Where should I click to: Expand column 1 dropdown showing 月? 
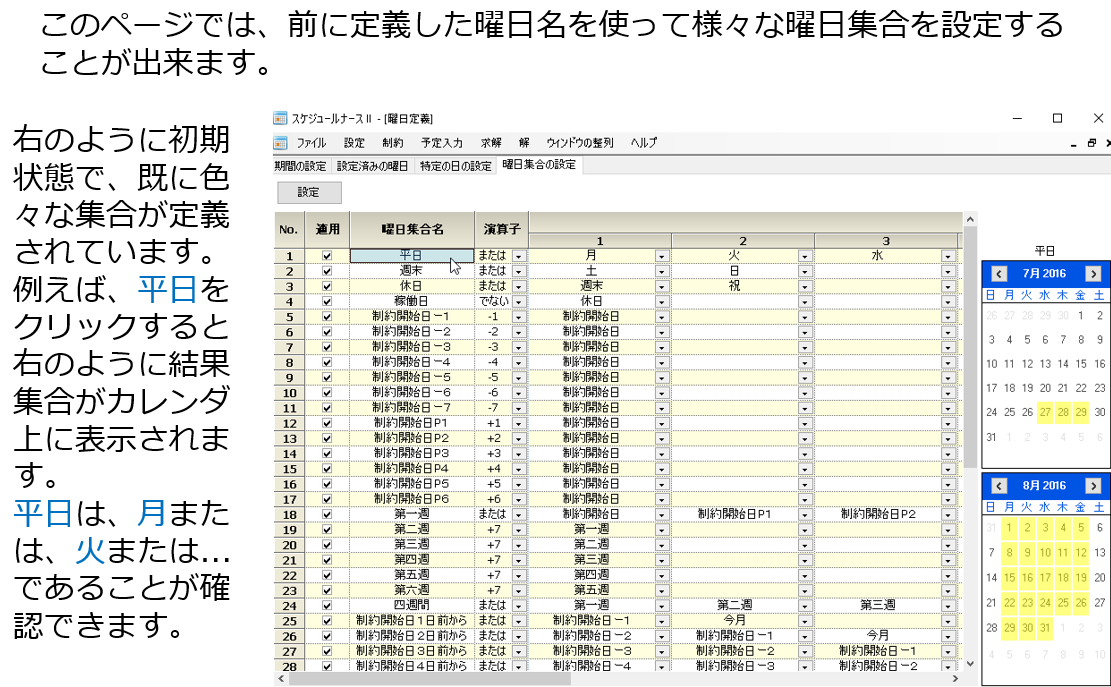662,256
